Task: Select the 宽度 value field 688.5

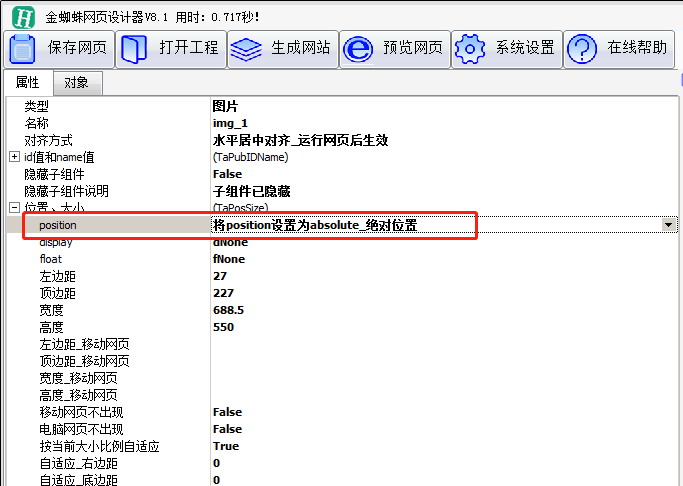Action: (230, 310)
